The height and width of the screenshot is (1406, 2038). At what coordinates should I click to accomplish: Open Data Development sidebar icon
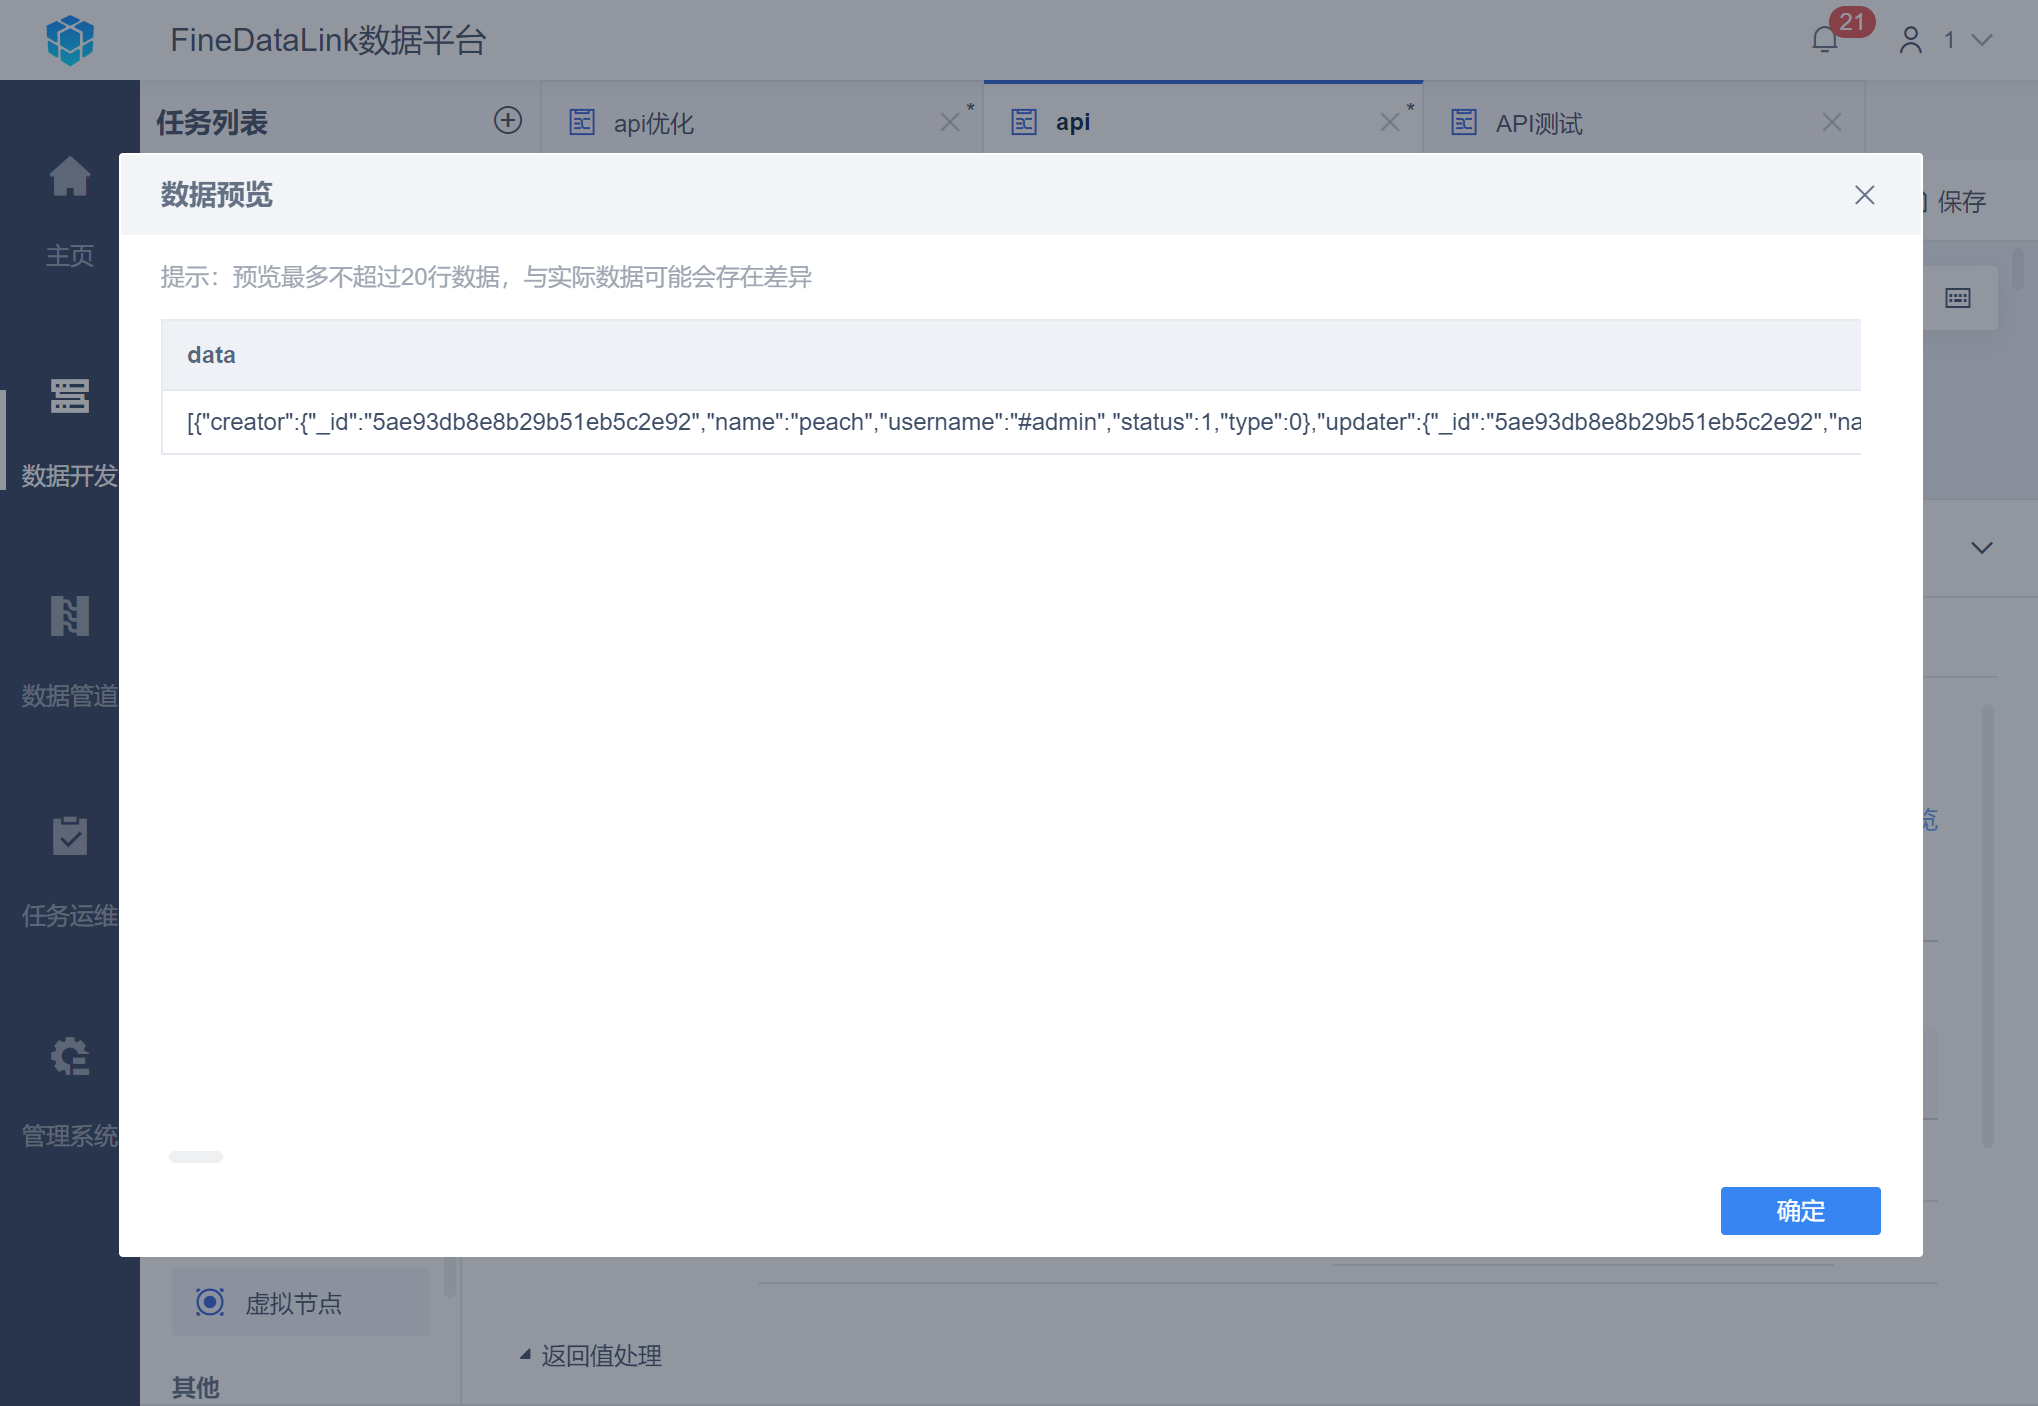pos(70,397)
